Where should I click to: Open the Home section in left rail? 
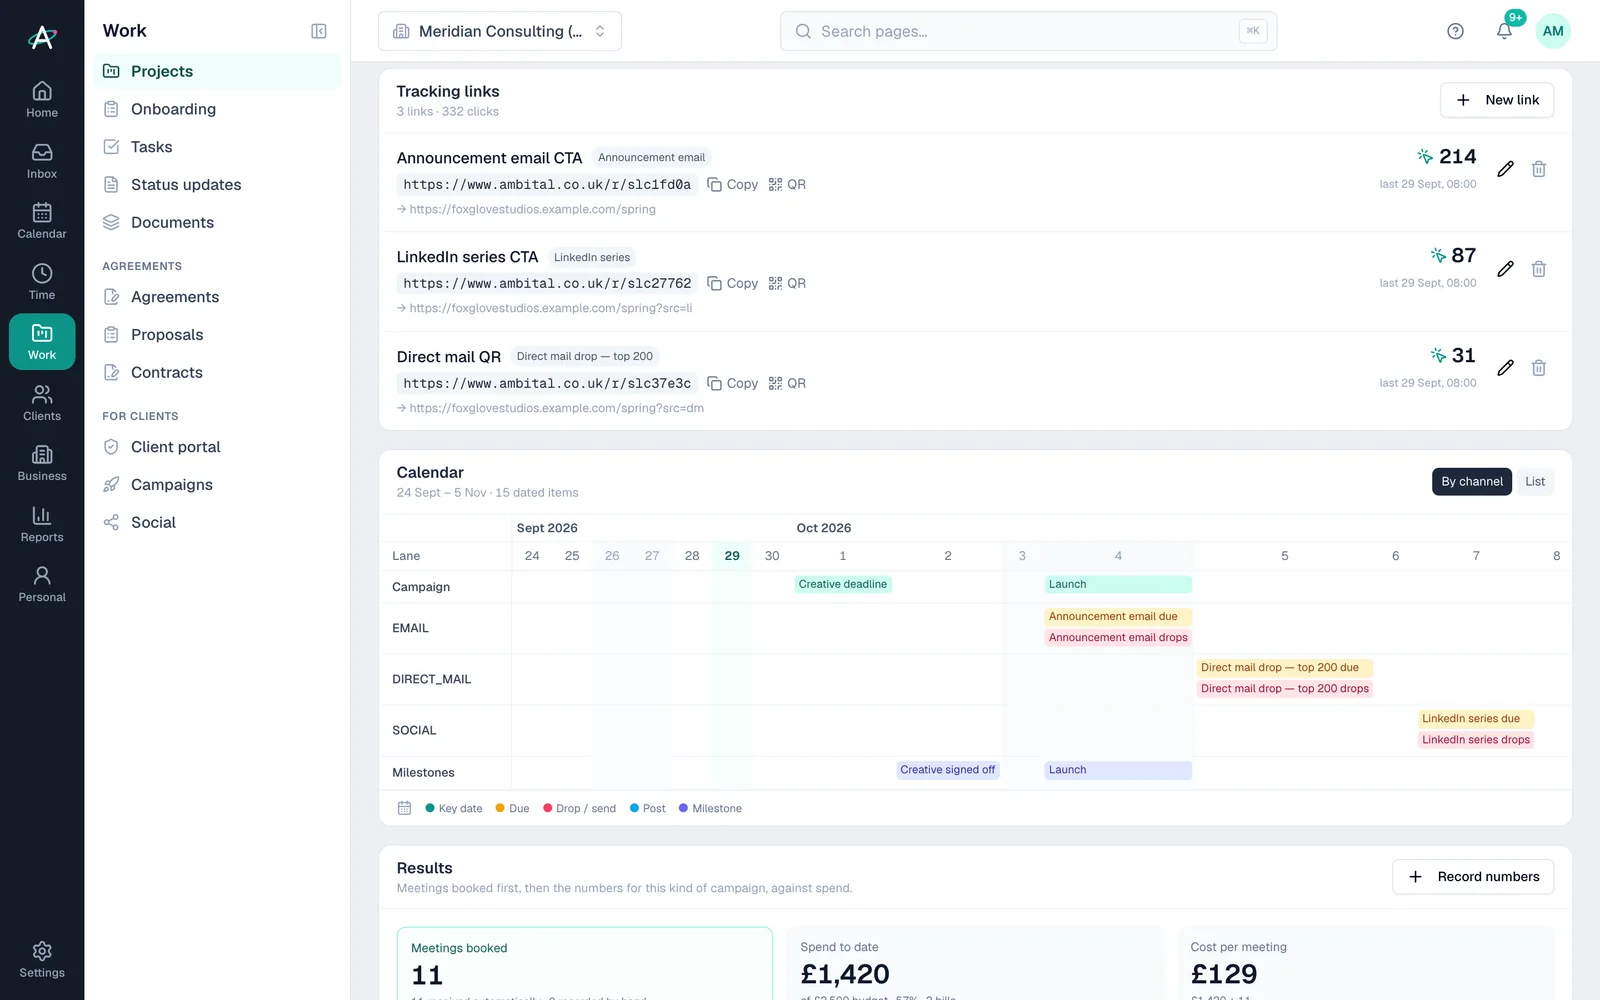tap(42, 100)
